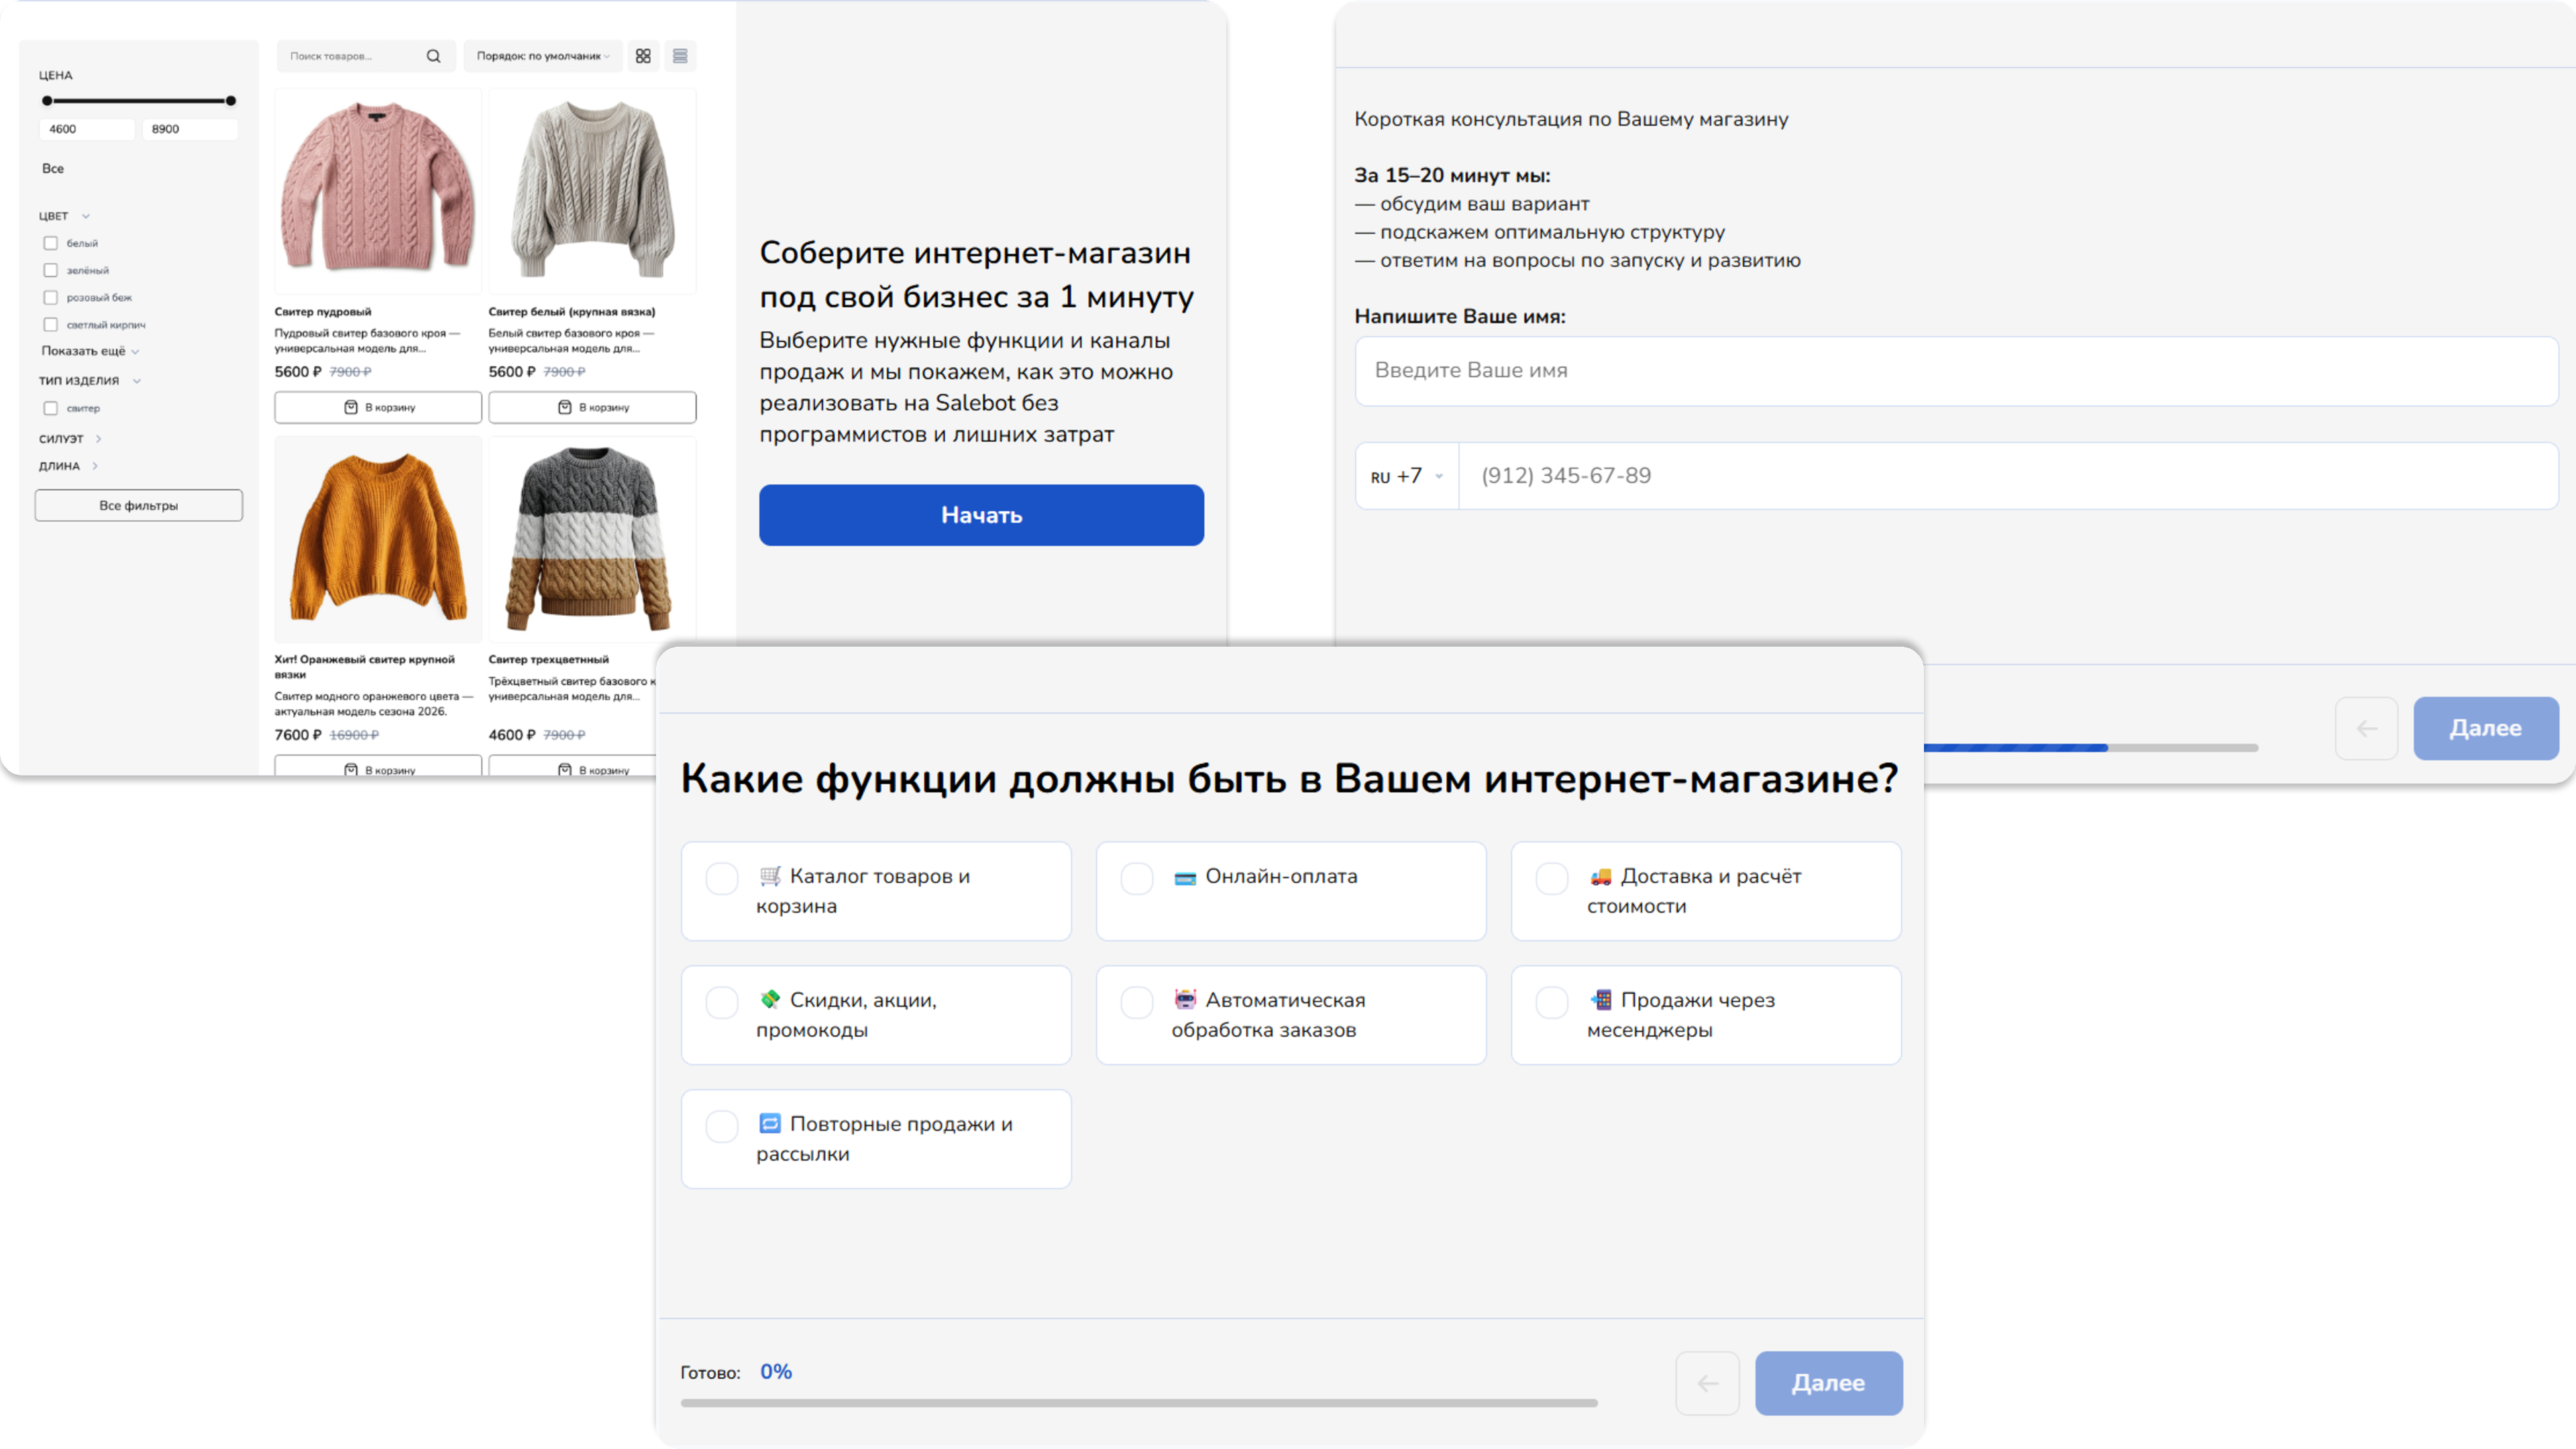Open RU +7 country code dropdown

[x=1407, y=476]
